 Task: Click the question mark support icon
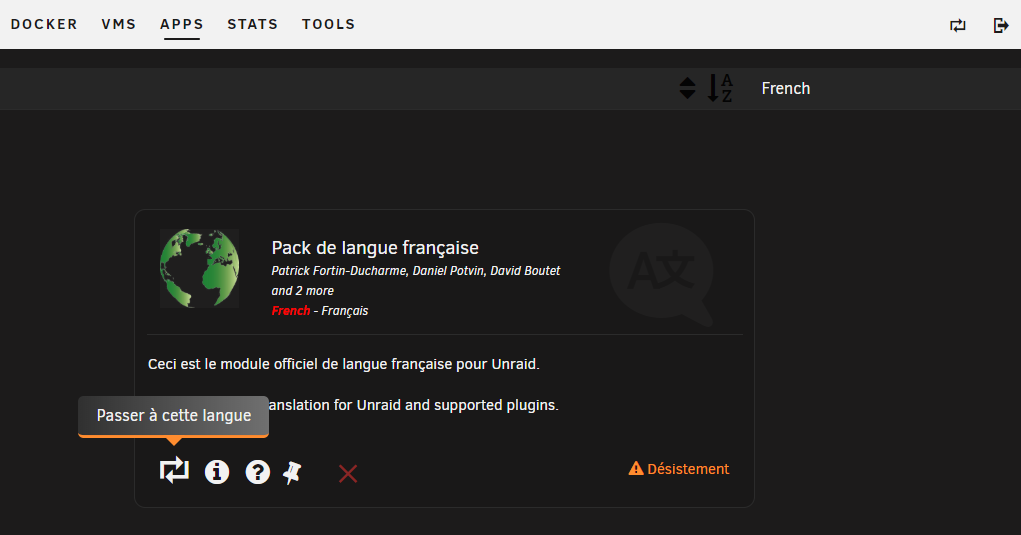258,472
